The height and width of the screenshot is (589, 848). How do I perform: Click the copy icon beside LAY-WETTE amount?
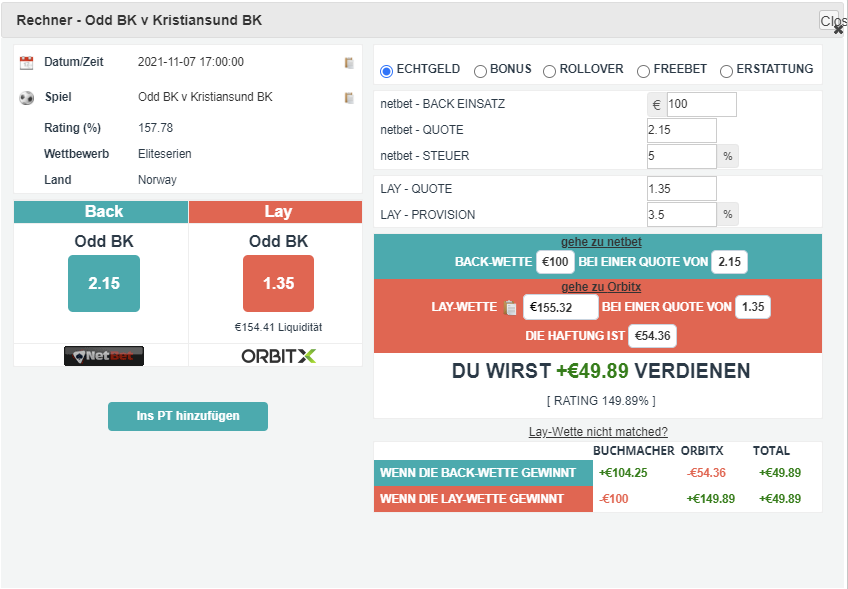(x=510, y=308)
